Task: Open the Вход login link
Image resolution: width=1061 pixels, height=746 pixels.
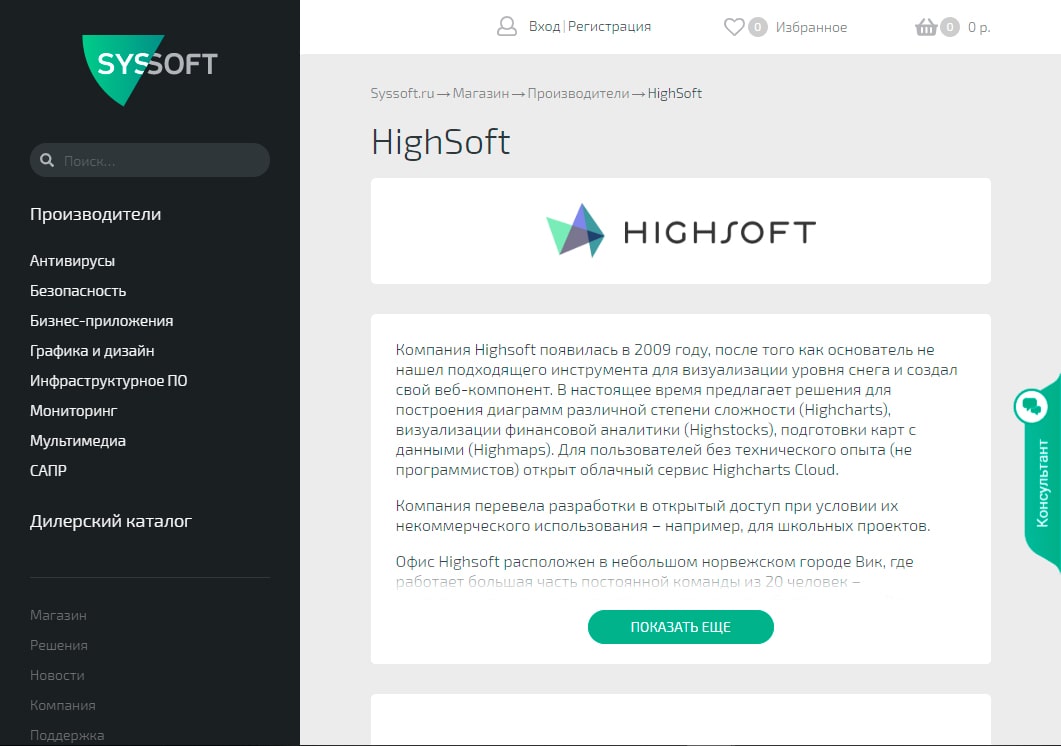Action: (544, 26)
